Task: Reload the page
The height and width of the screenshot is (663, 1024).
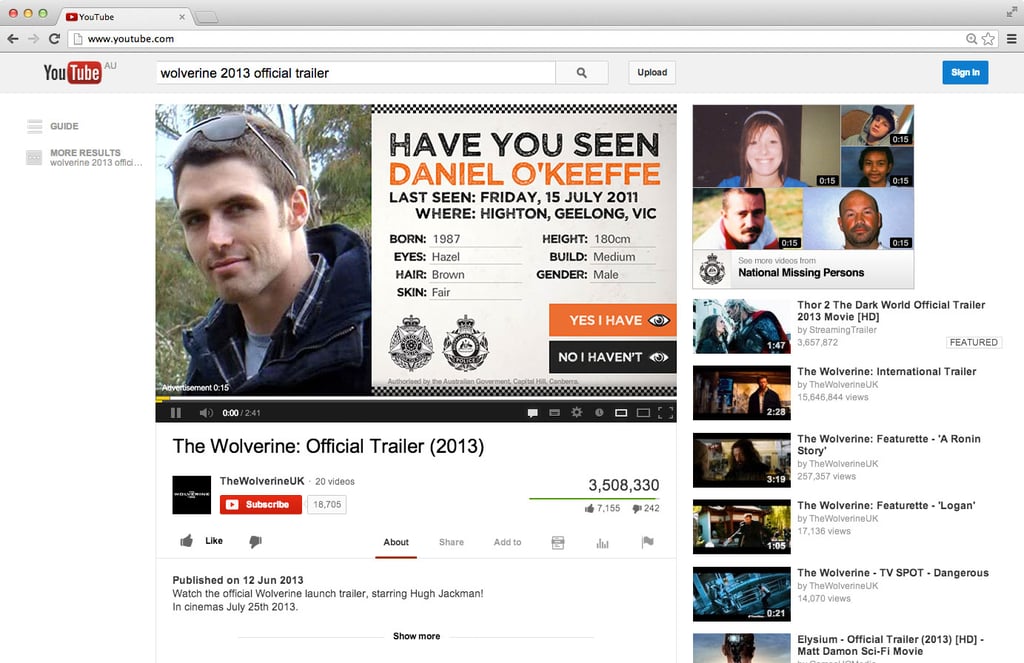Action: (54, 39)
